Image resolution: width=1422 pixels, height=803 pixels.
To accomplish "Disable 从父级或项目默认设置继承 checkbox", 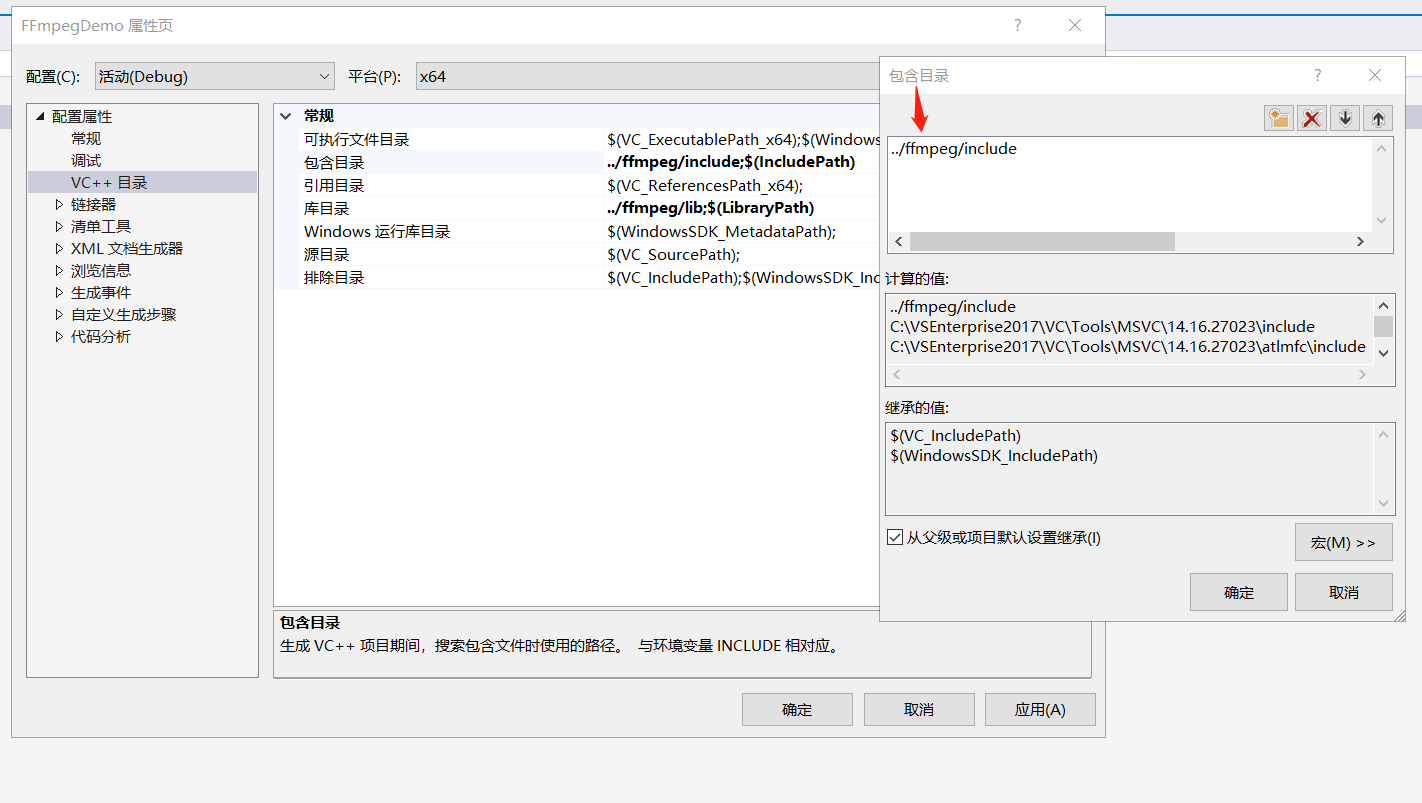I will point(894,537).
